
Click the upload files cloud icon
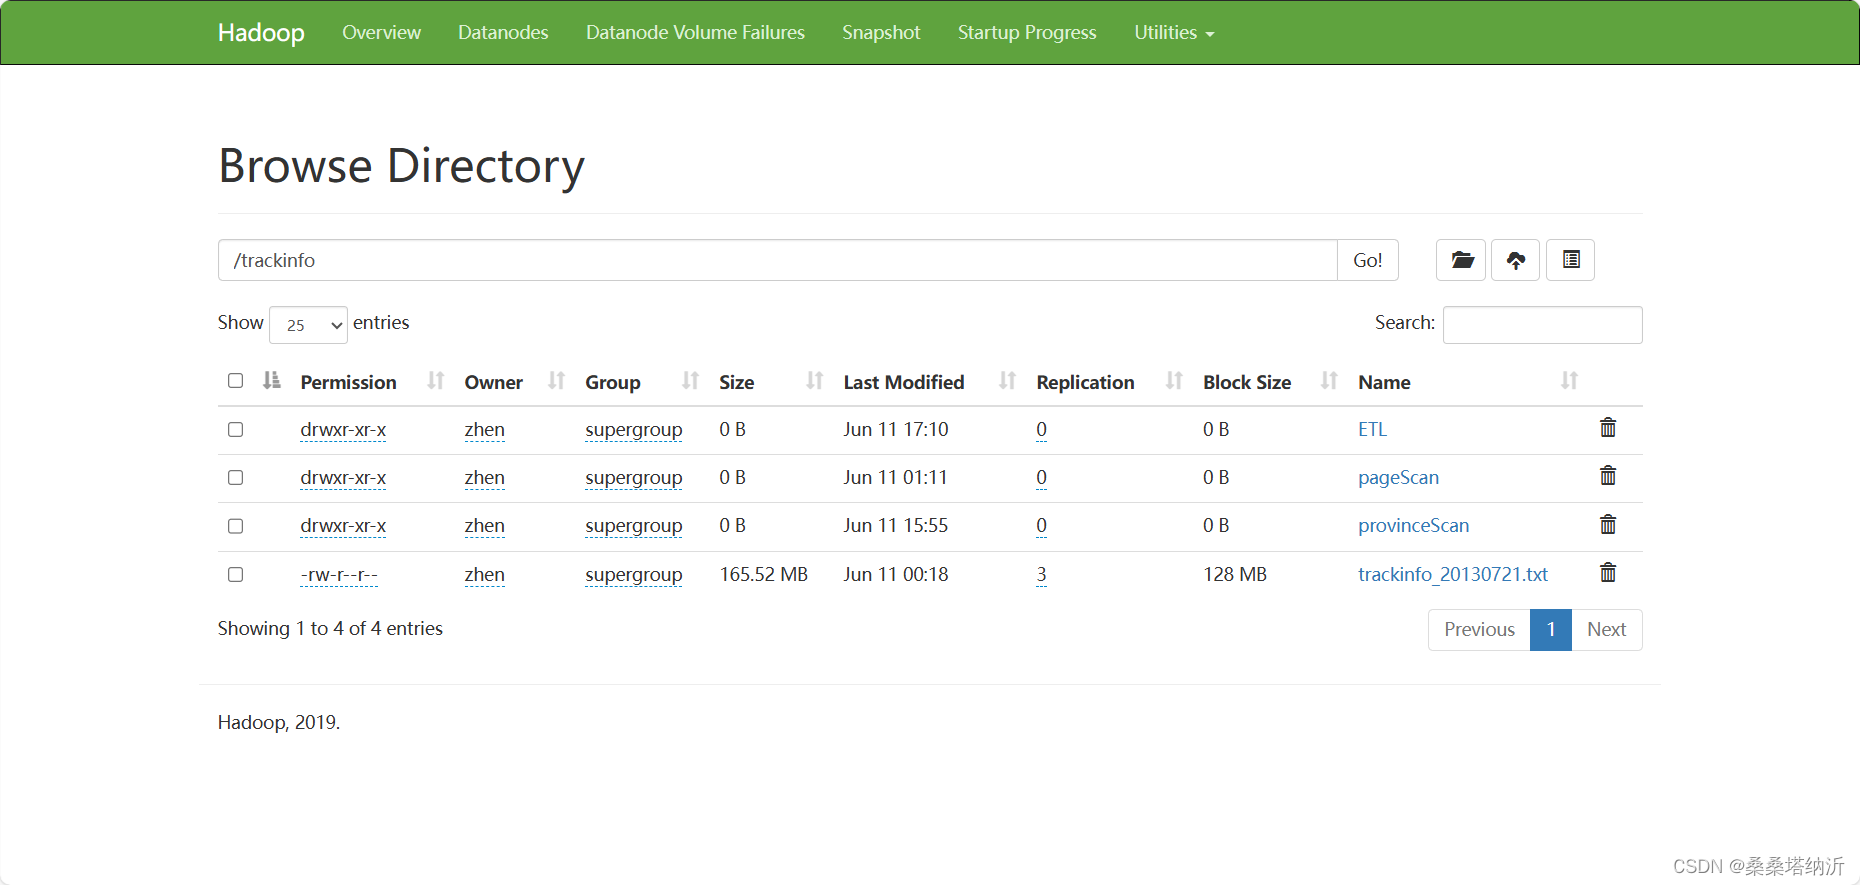click(1516, 260)
